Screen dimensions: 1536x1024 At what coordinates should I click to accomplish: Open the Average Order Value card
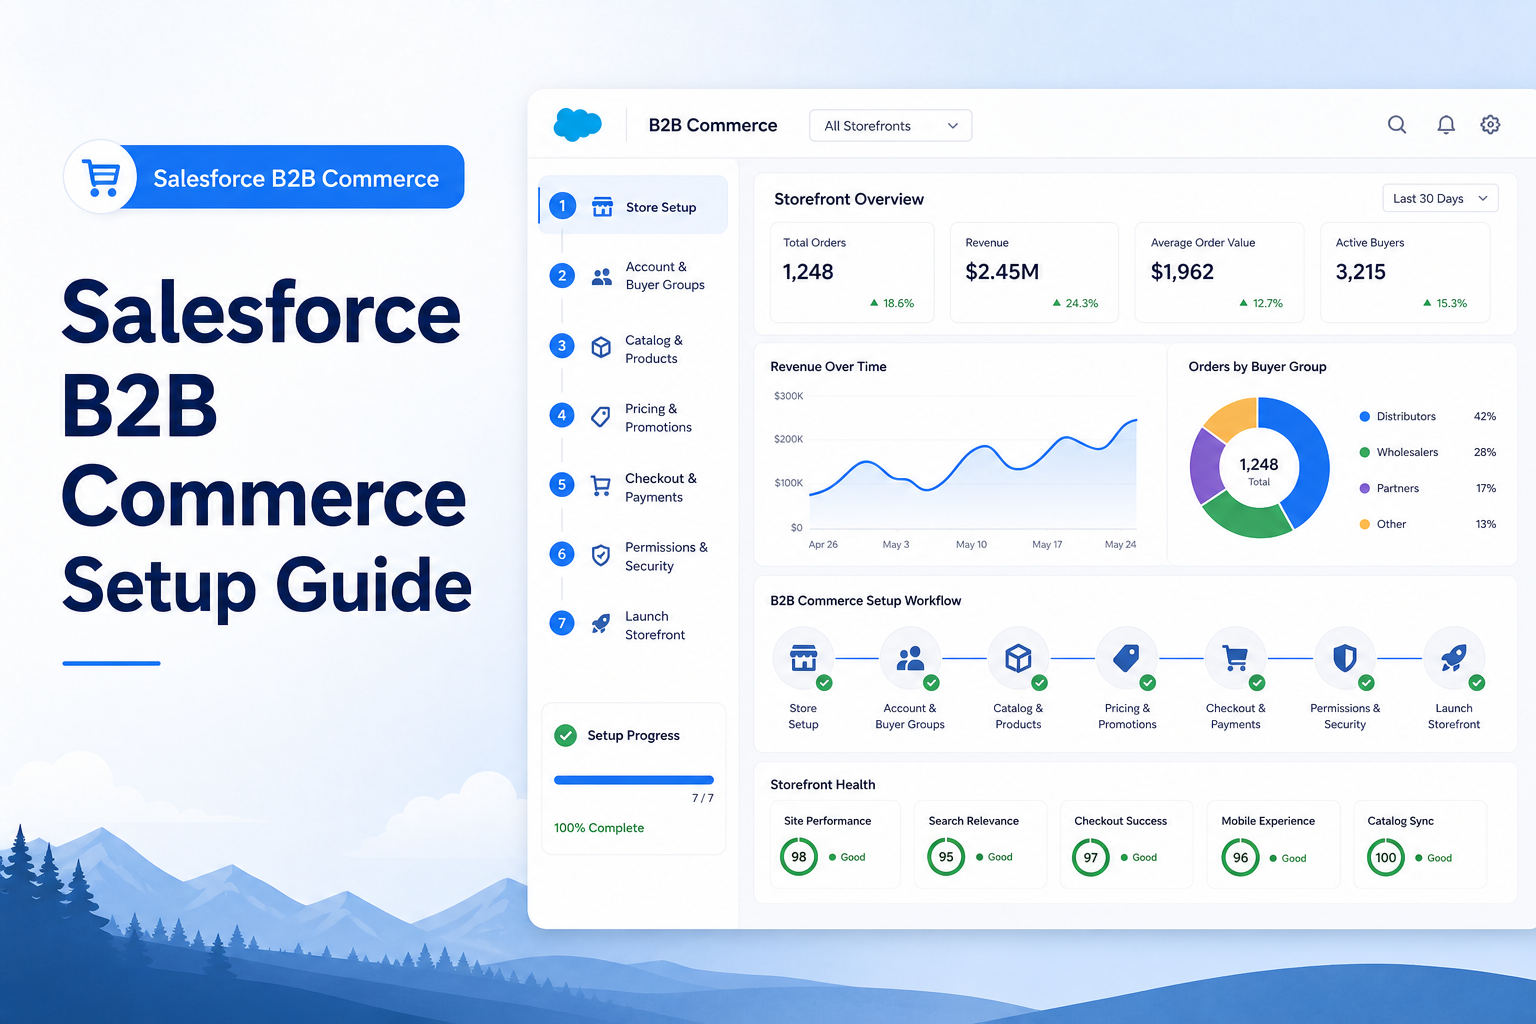[x=1219, y=272]
